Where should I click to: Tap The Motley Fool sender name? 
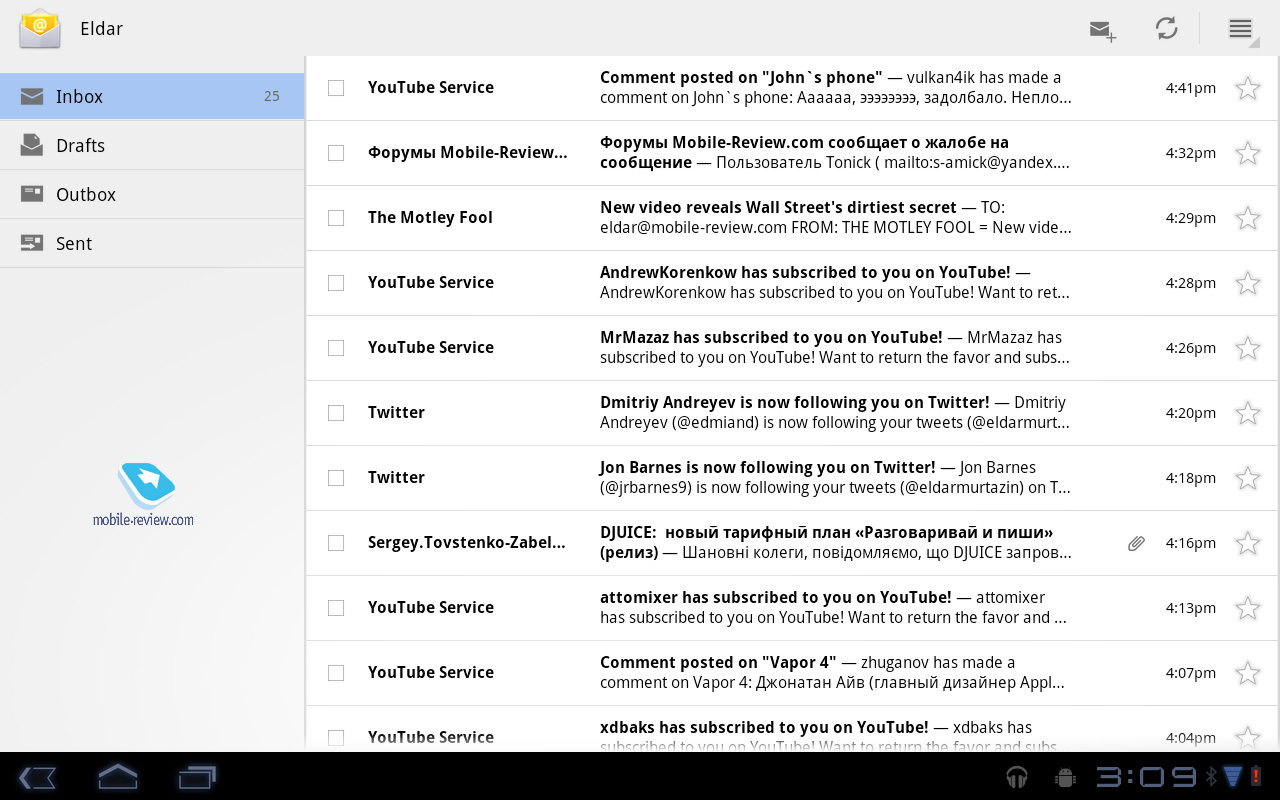(430, 218)
